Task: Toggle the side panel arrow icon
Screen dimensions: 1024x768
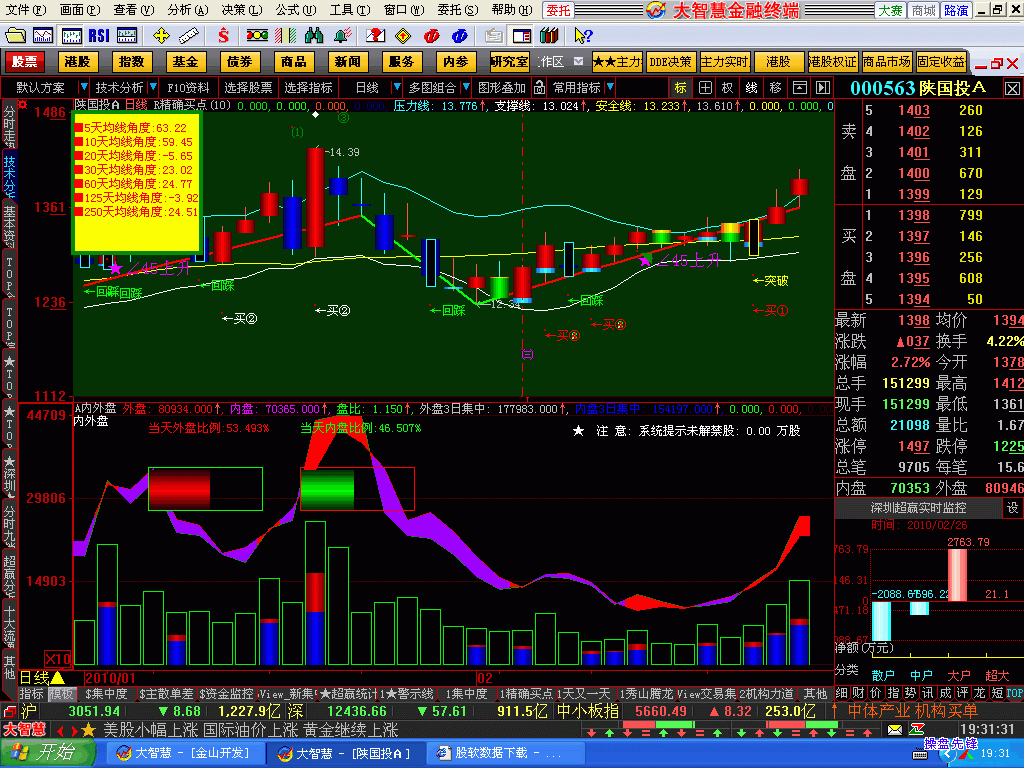Action: (x=823, y=87)
